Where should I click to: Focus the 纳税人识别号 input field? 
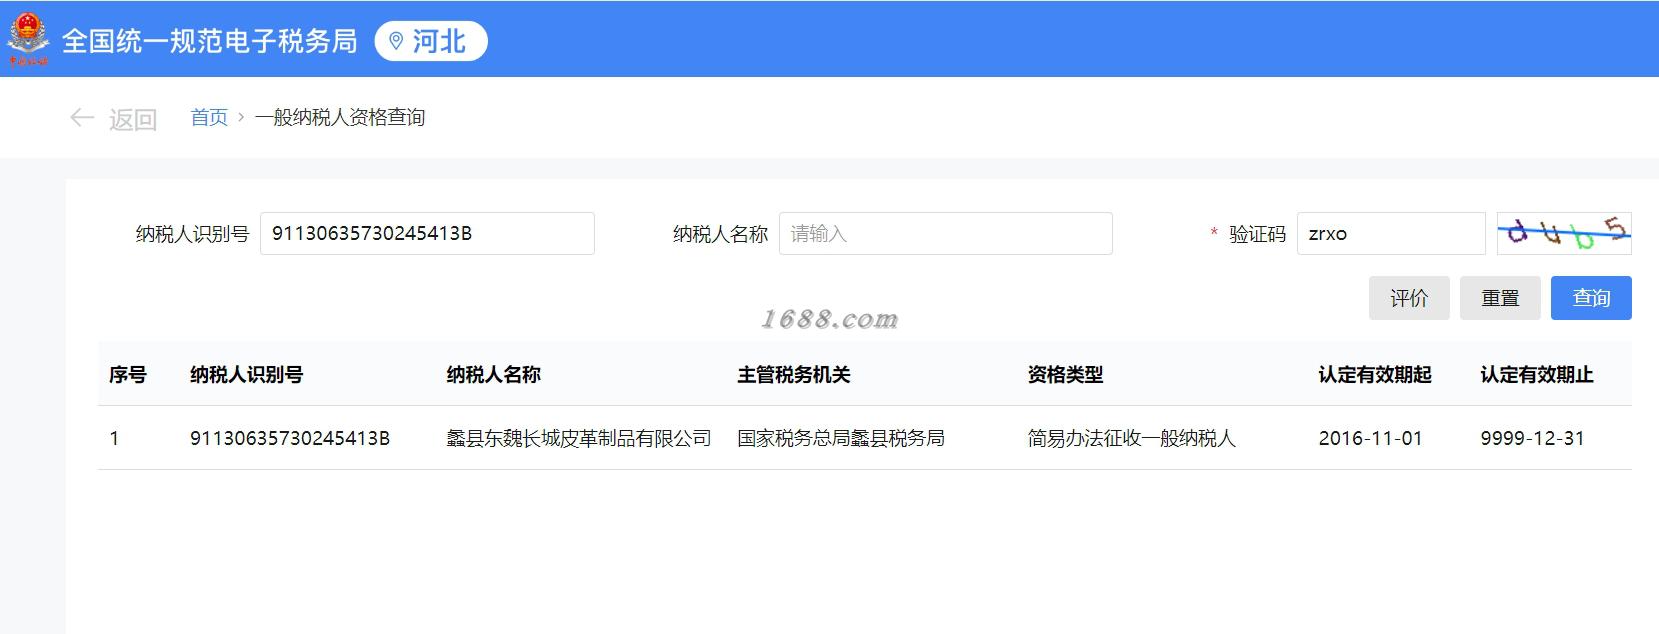click(x=427, y=233)
